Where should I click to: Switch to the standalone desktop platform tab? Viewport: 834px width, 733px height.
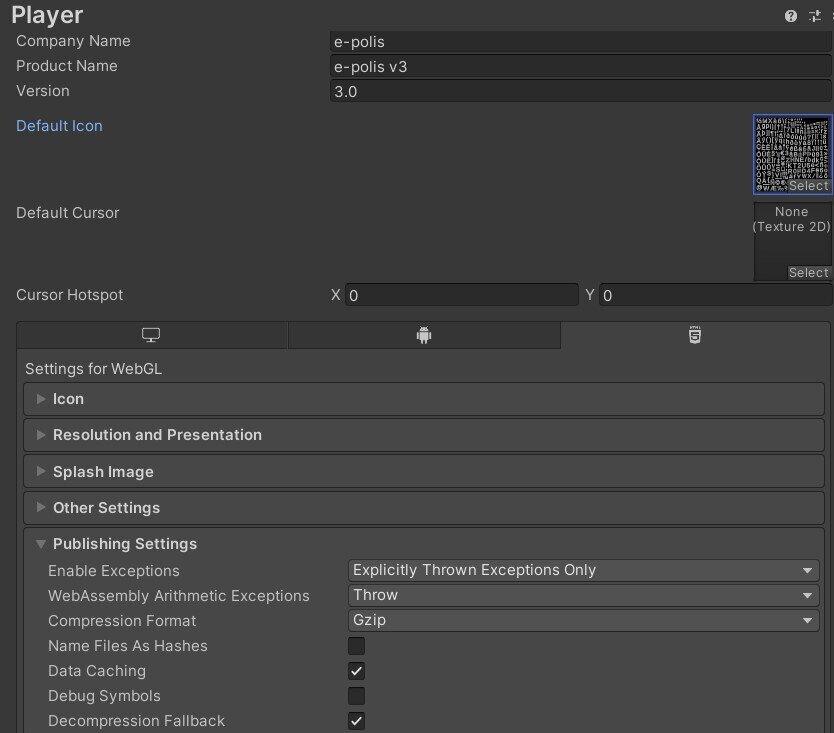tap(152, 335)
